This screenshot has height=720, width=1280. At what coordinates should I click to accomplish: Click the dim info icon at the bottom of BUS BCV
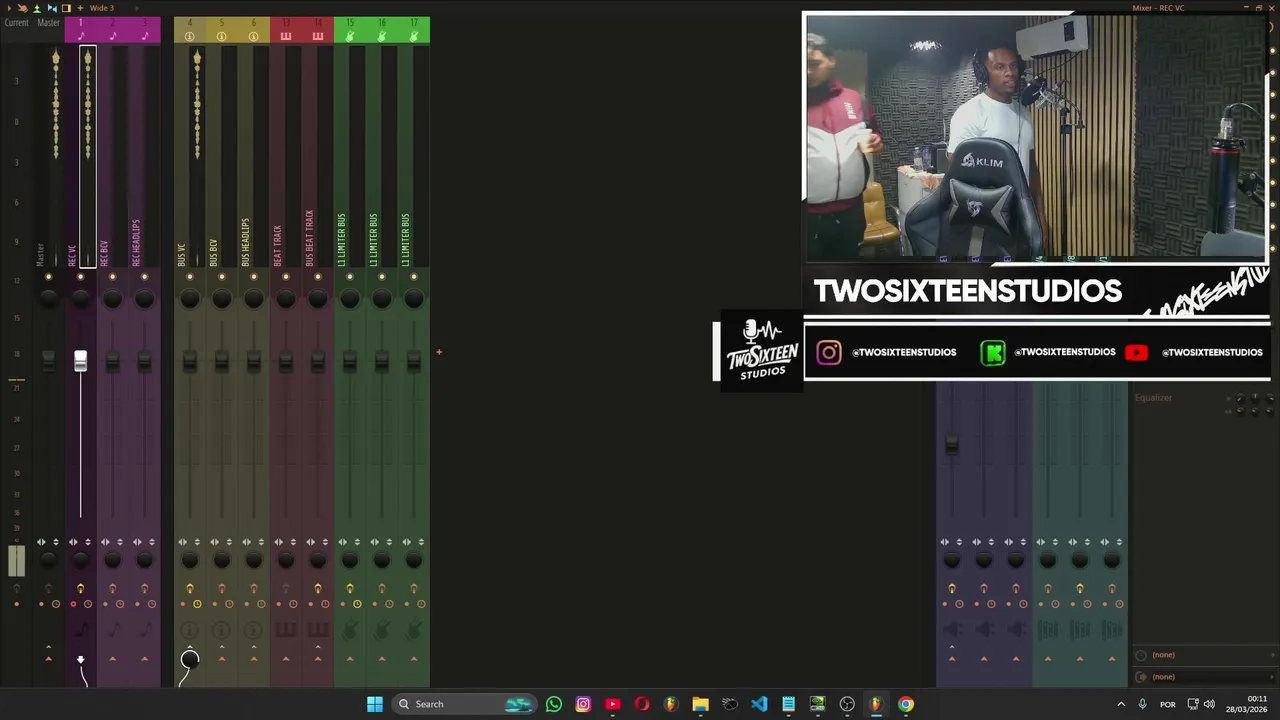(x=222, y=630)
